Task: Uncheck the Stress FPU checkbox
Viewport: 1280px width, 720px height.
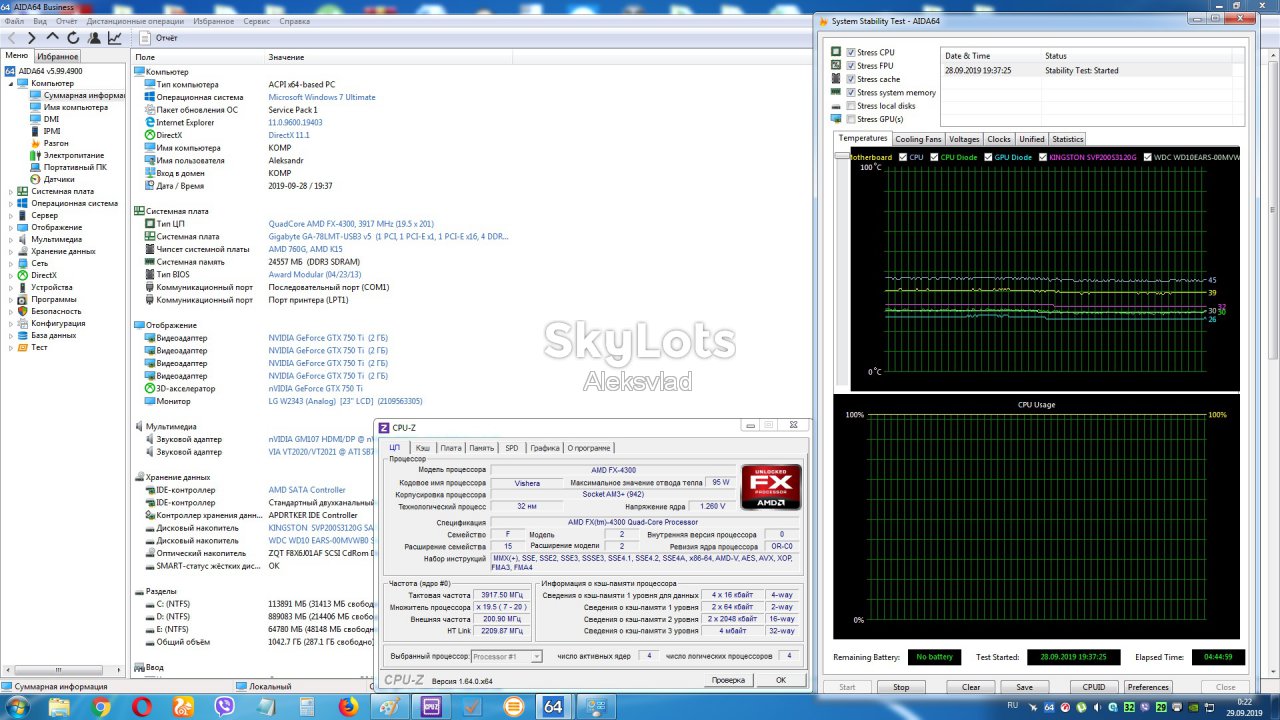Action: (851, 66)
